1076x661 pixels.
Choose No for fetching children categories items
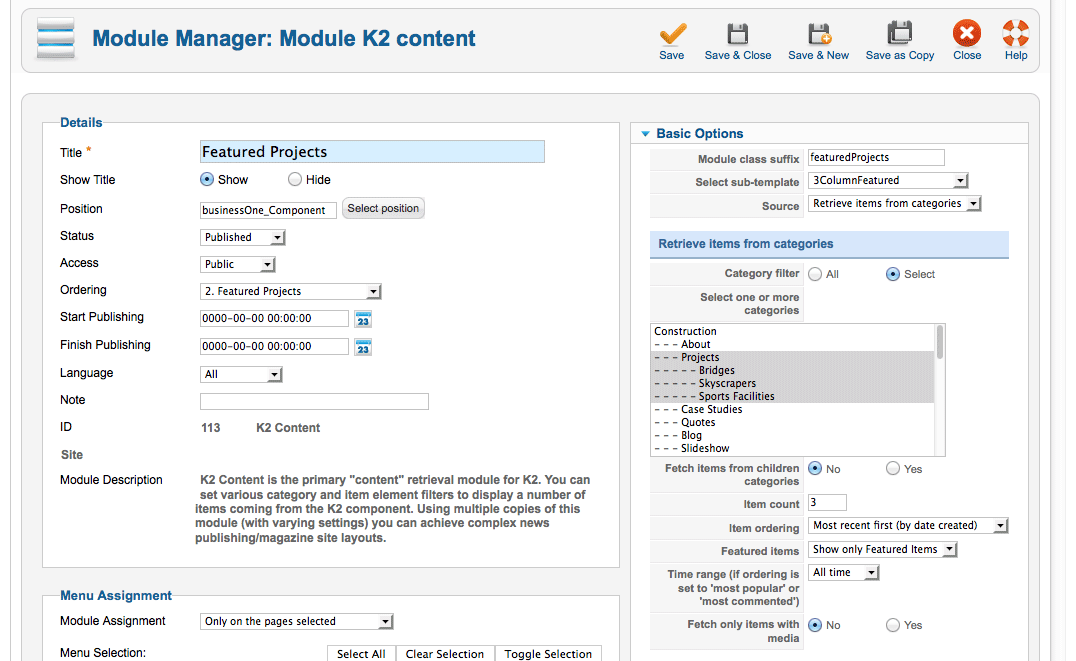click(x=815, y=468)
